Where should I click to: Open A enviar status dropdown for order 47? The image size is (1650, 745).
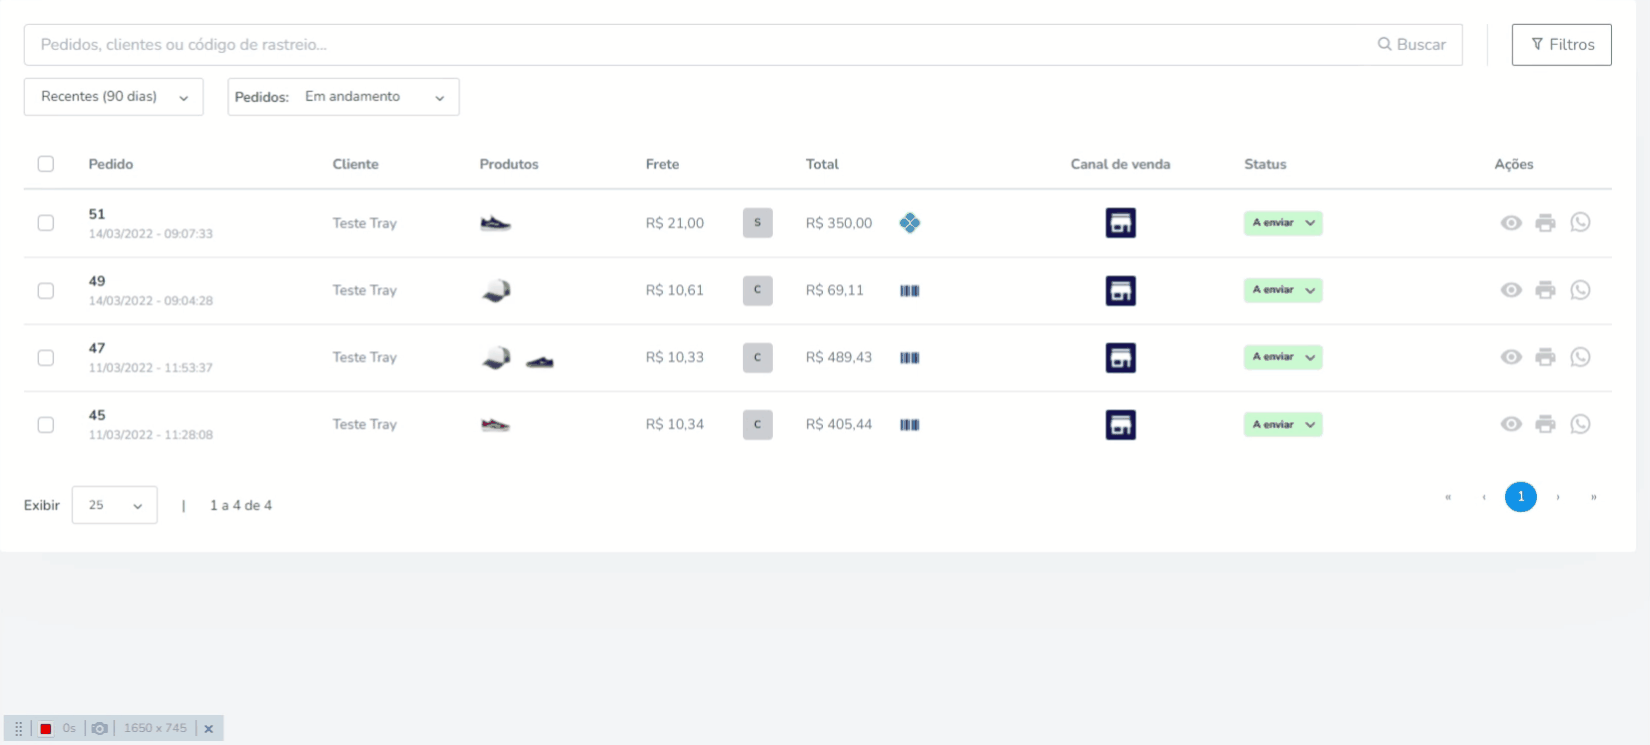[1283, 357]
